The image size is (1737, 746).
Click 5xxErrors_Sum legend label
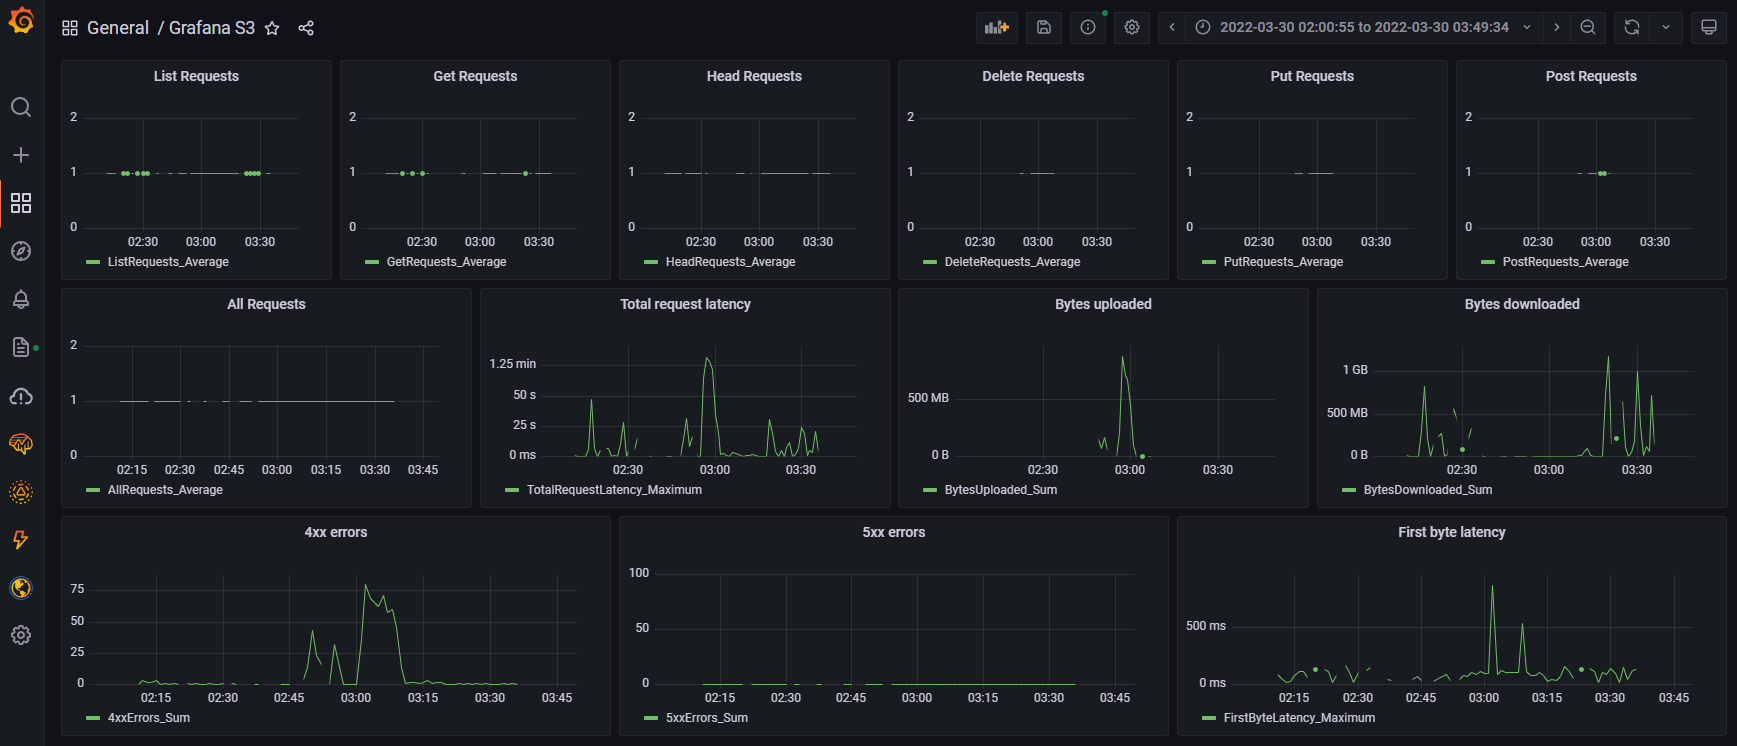(x=706, y=718)
